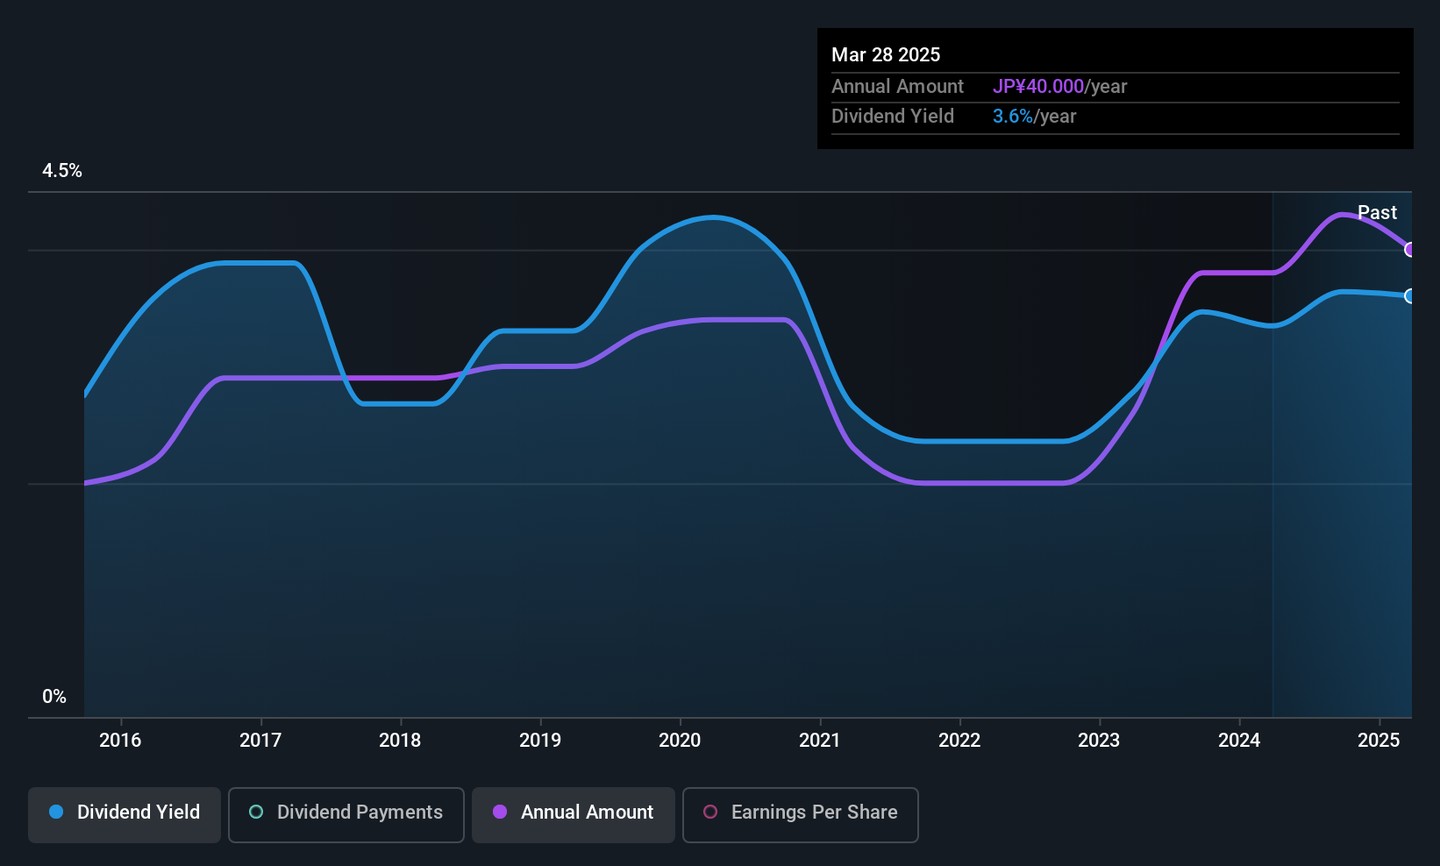The height and width of the screenshot is (866, 1440).
Task: Hide the Annual Amount series
Action: [x=574, y=813]
